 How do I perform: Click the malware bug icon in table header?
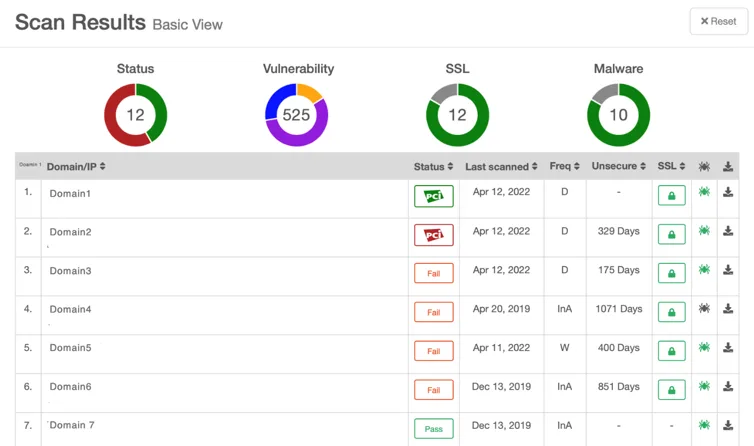pos(704,166)
